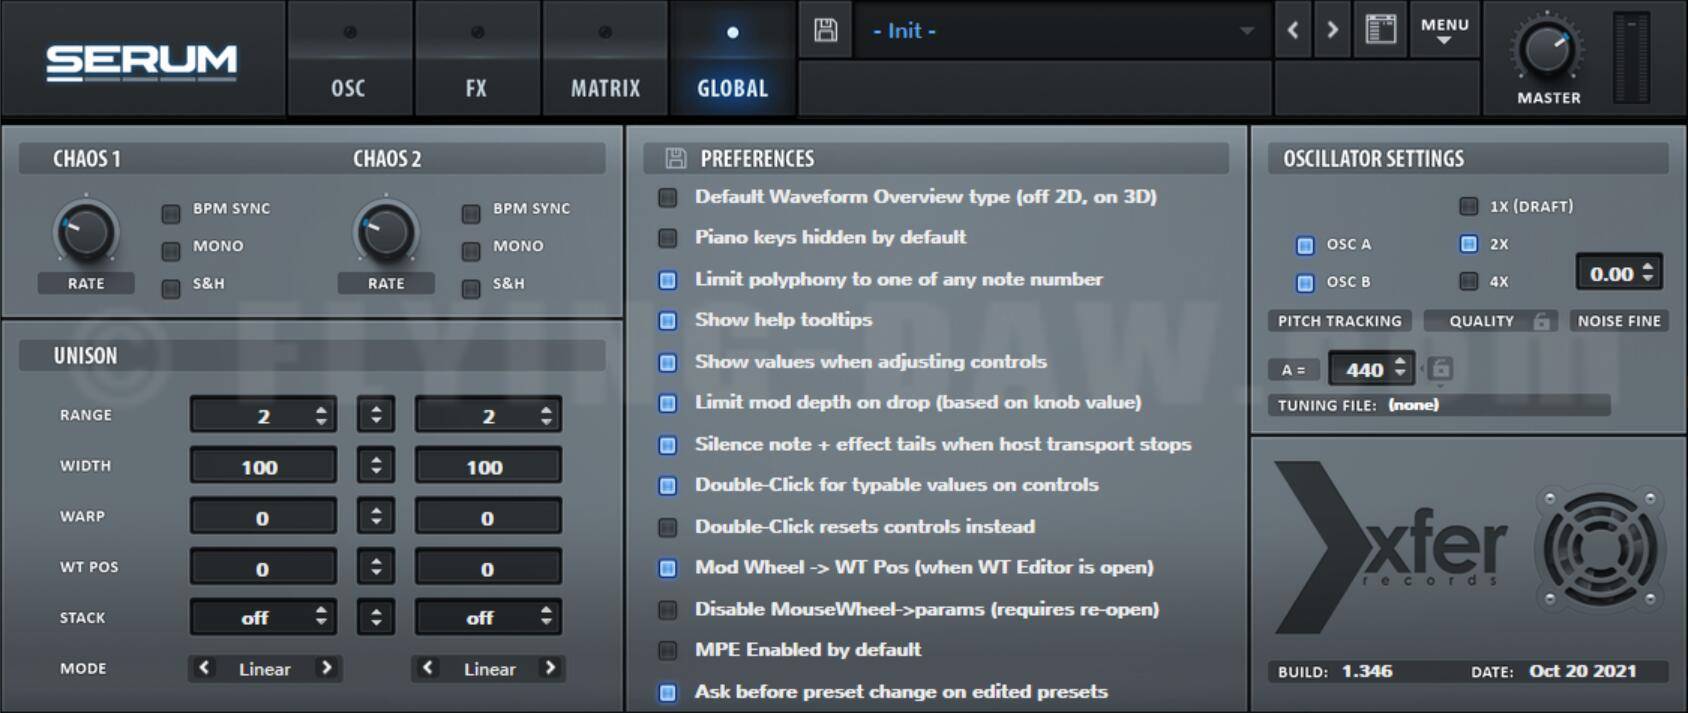Click the Serum logo
The width and height of the screenshot is (1688, 713).
(141, 62)
